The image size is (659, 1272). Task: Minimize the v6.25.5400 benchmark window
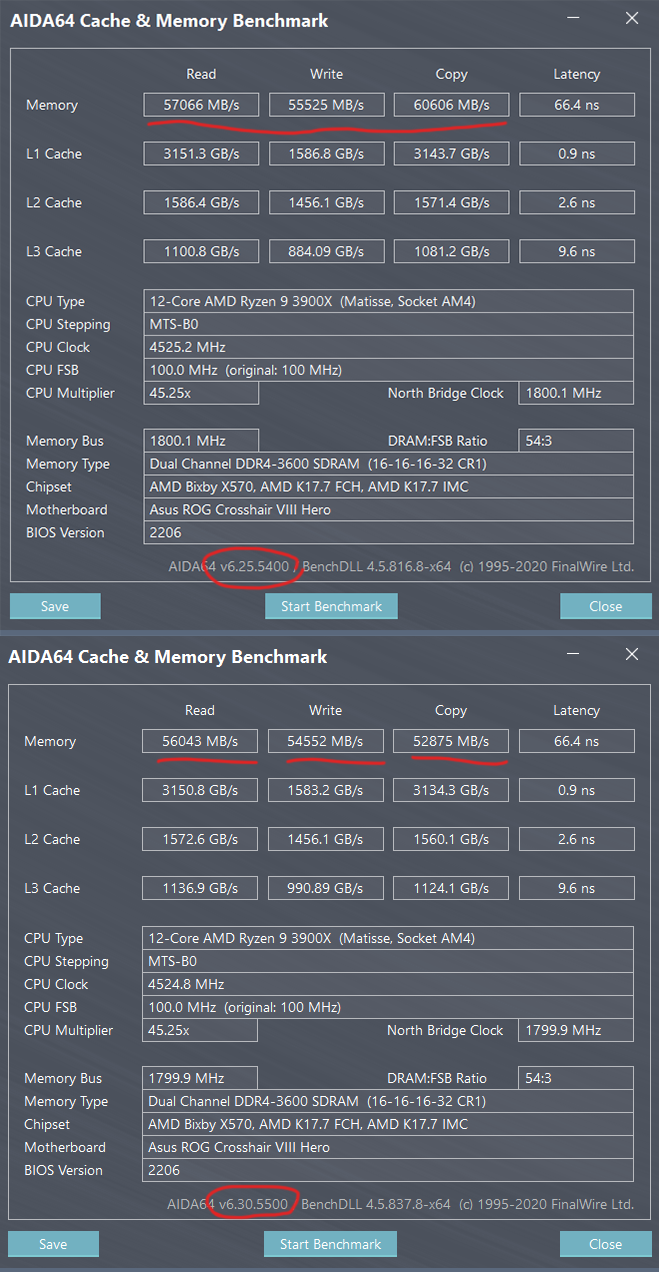tap(572, 18)
